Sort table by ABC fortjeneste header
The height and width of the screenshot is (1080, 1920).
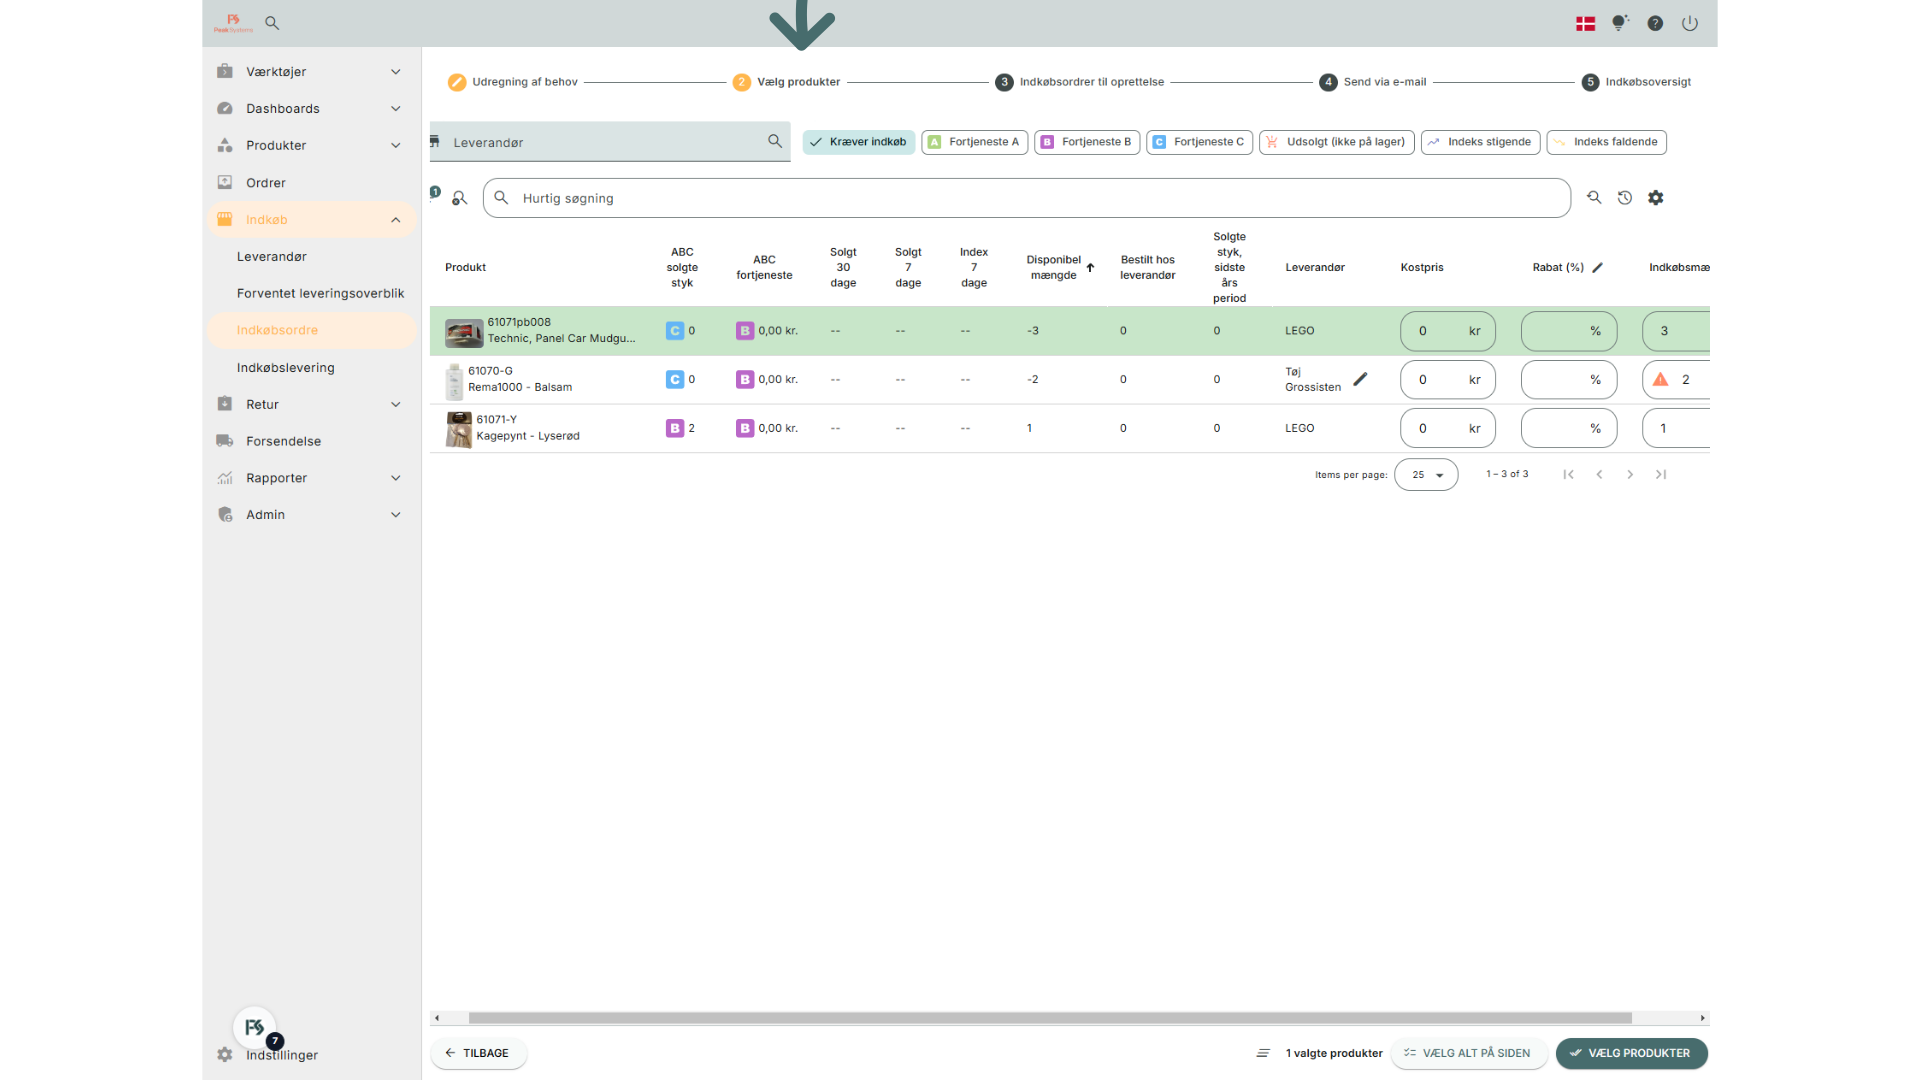tap(764, 267)
